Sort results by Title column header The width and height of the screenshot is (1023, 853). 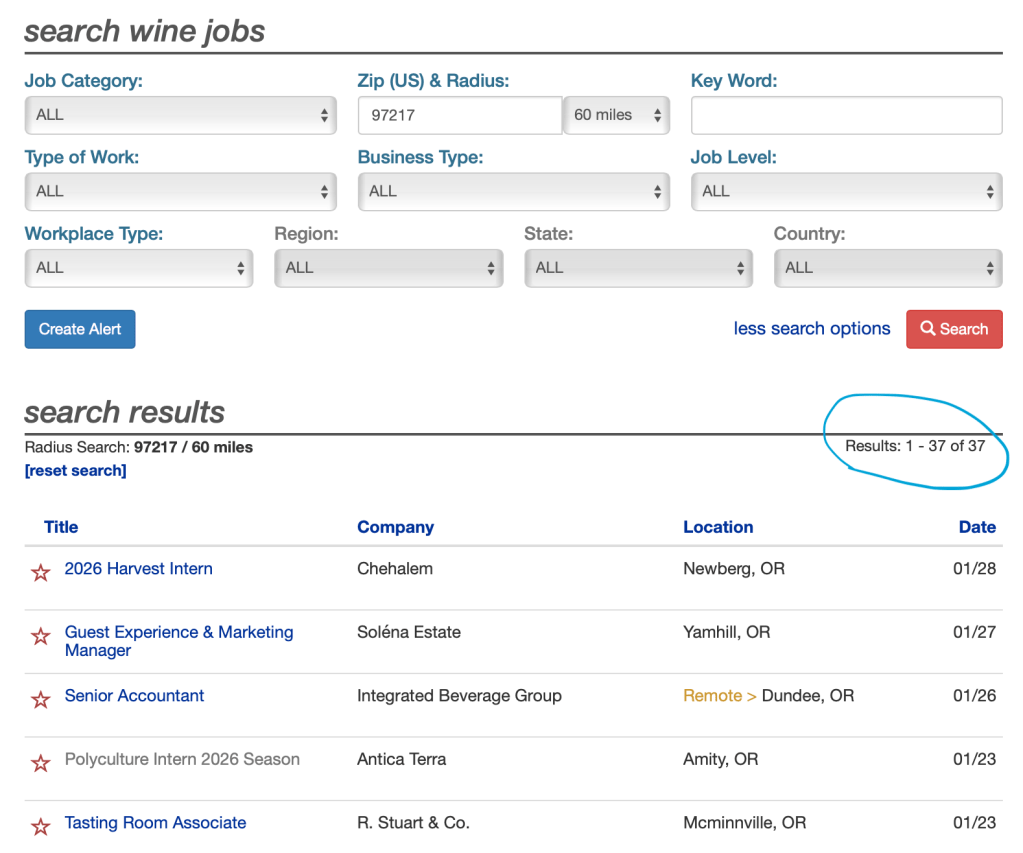[x=61, y=527]
